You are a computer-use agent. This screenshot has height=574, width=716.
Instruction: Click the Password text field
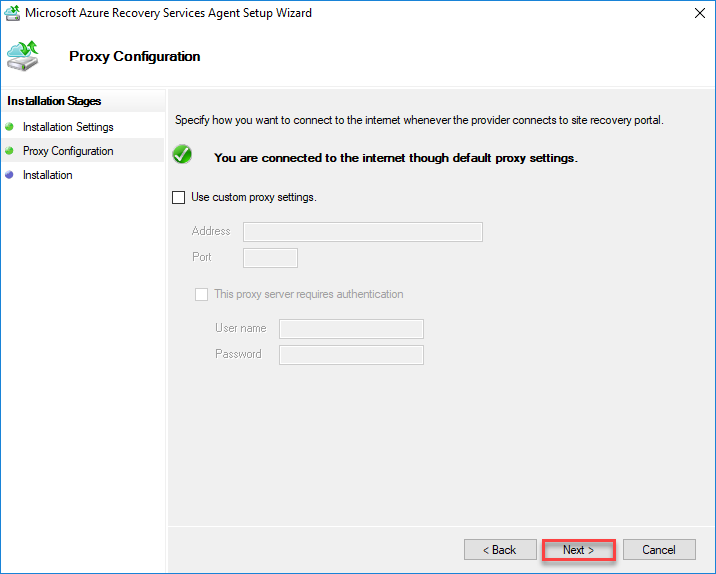tap(351, 355)
